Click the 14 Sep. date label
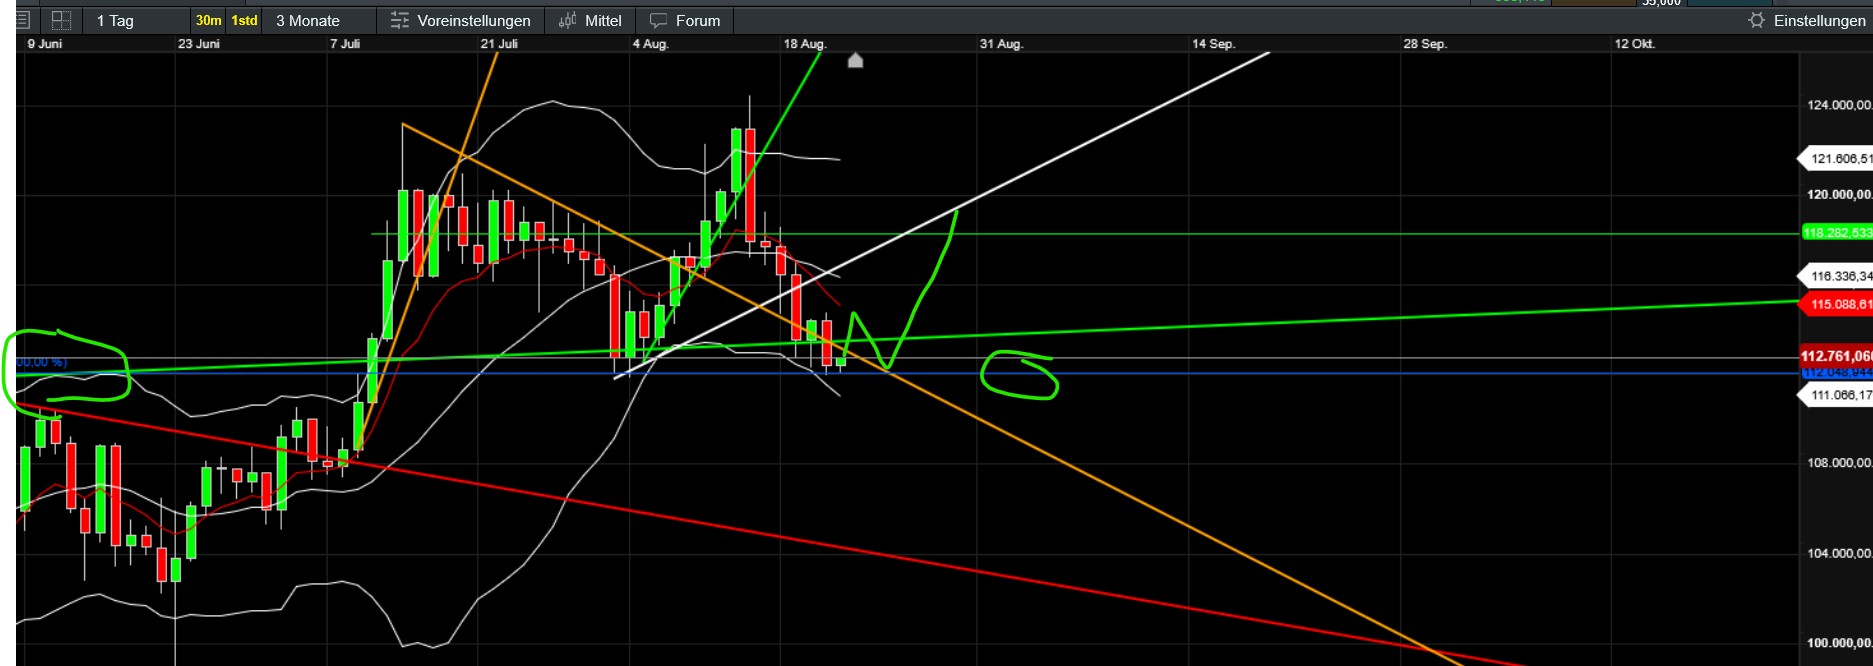The width and height of the screenshot is (1873, 666). tap(1213, 44)
